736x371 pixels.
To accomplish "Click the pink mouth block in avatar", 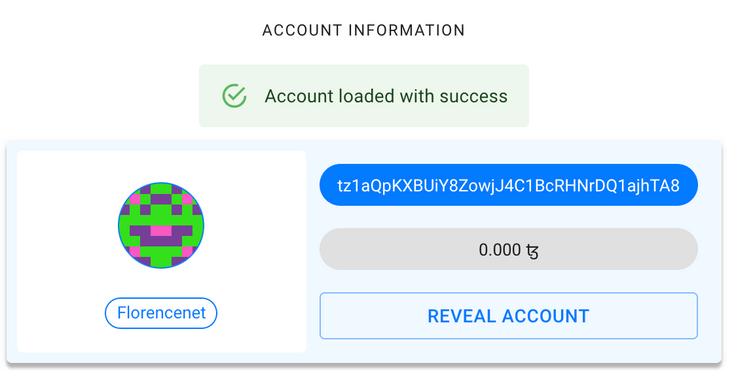I will tap(161, 231).
